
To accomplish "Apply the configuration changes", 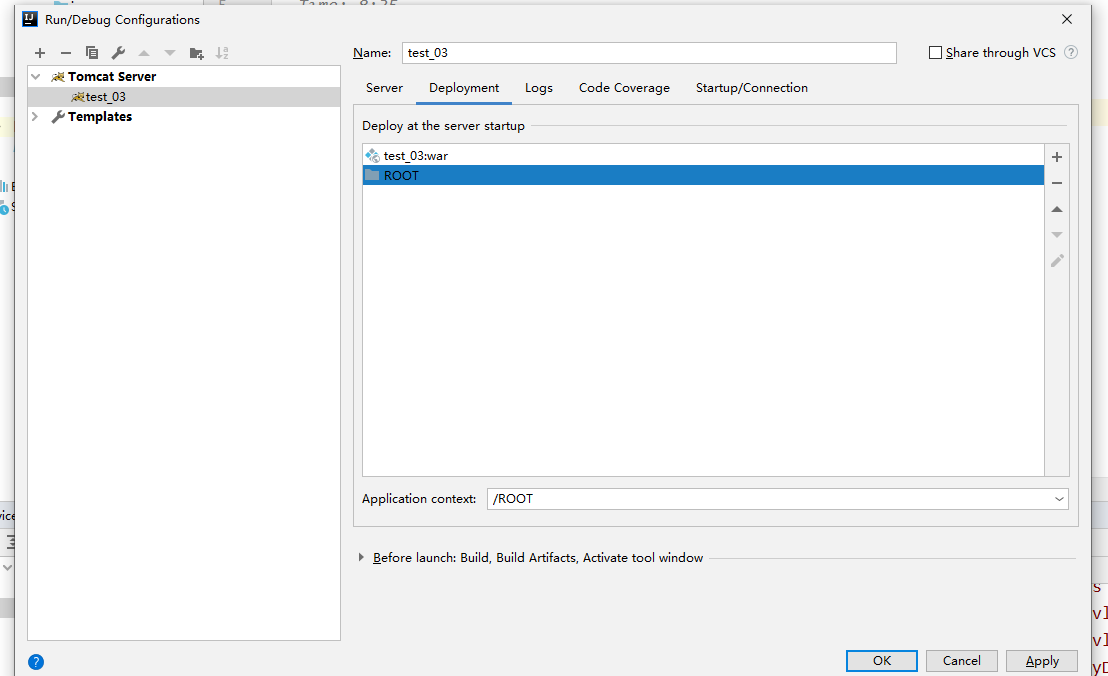I will (1042, 660).
